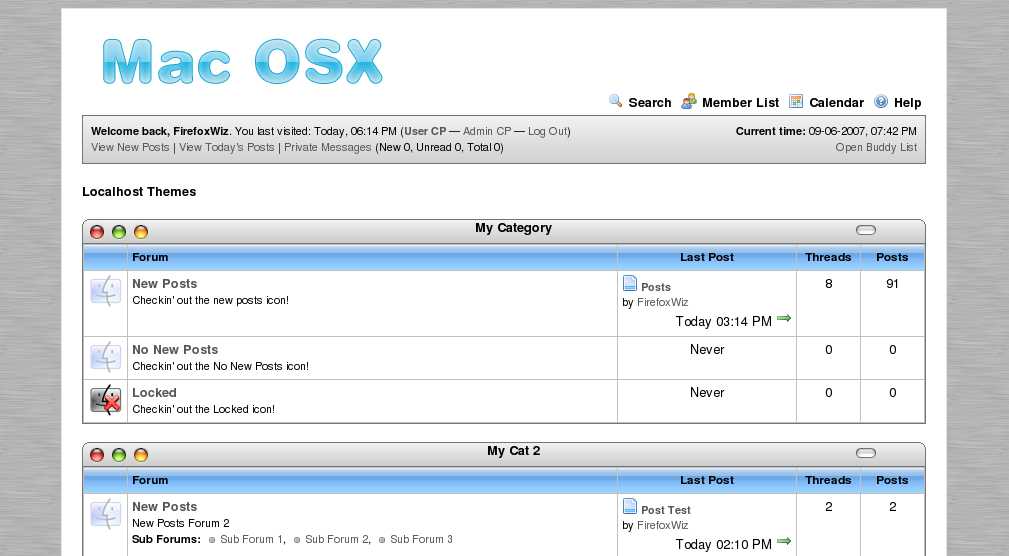This screenshot has width=1009, height=556.
Task: Go to Sub Forum 2
Action: coord(337,539)
